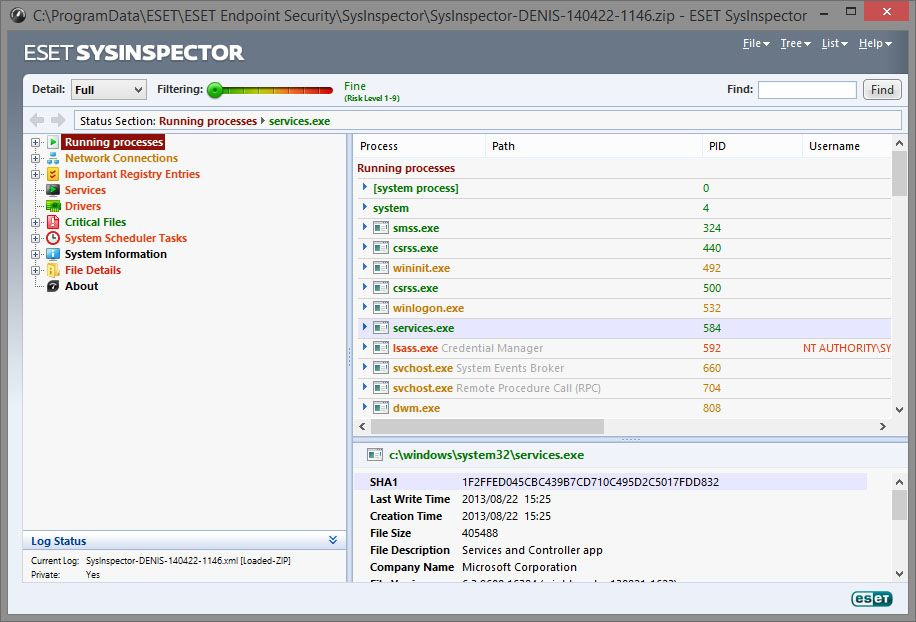The width and height of the screenshot is (916, 622).
Task: Click the Network Connections icon
Action: tap(53, 158)
